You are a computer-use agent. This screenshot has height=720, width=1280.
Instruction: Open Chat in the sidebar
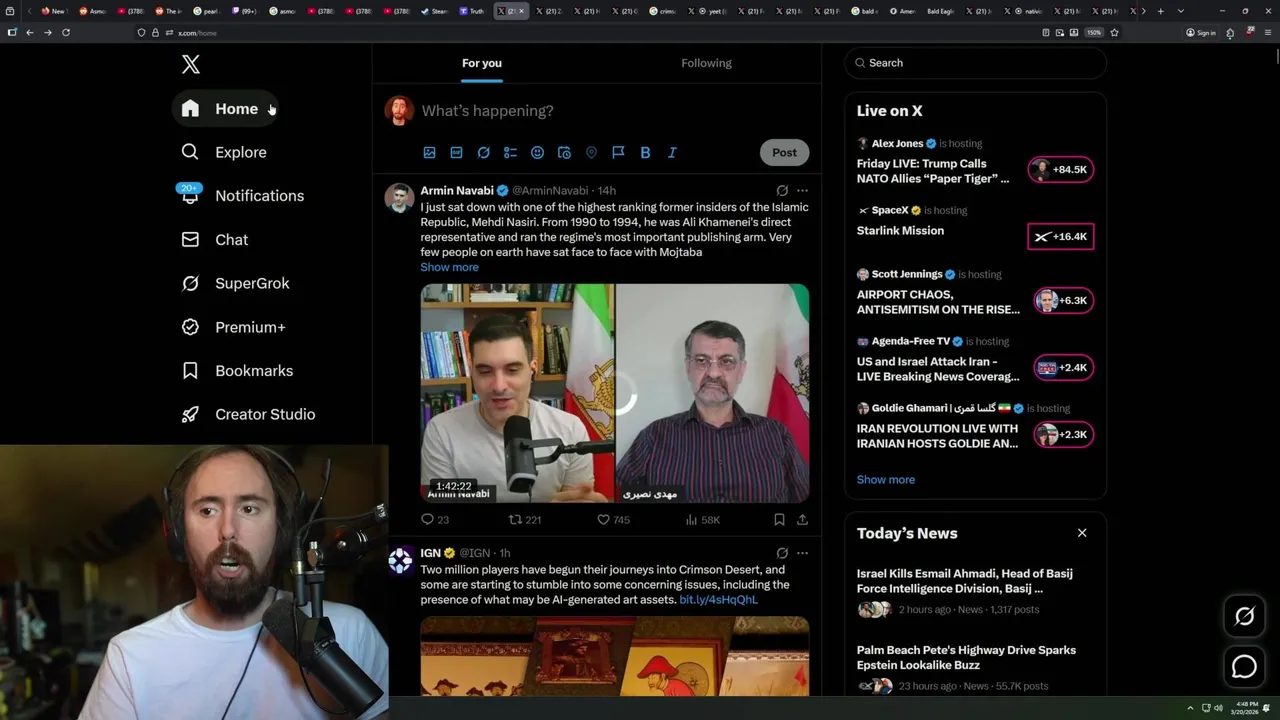(214, 240)
